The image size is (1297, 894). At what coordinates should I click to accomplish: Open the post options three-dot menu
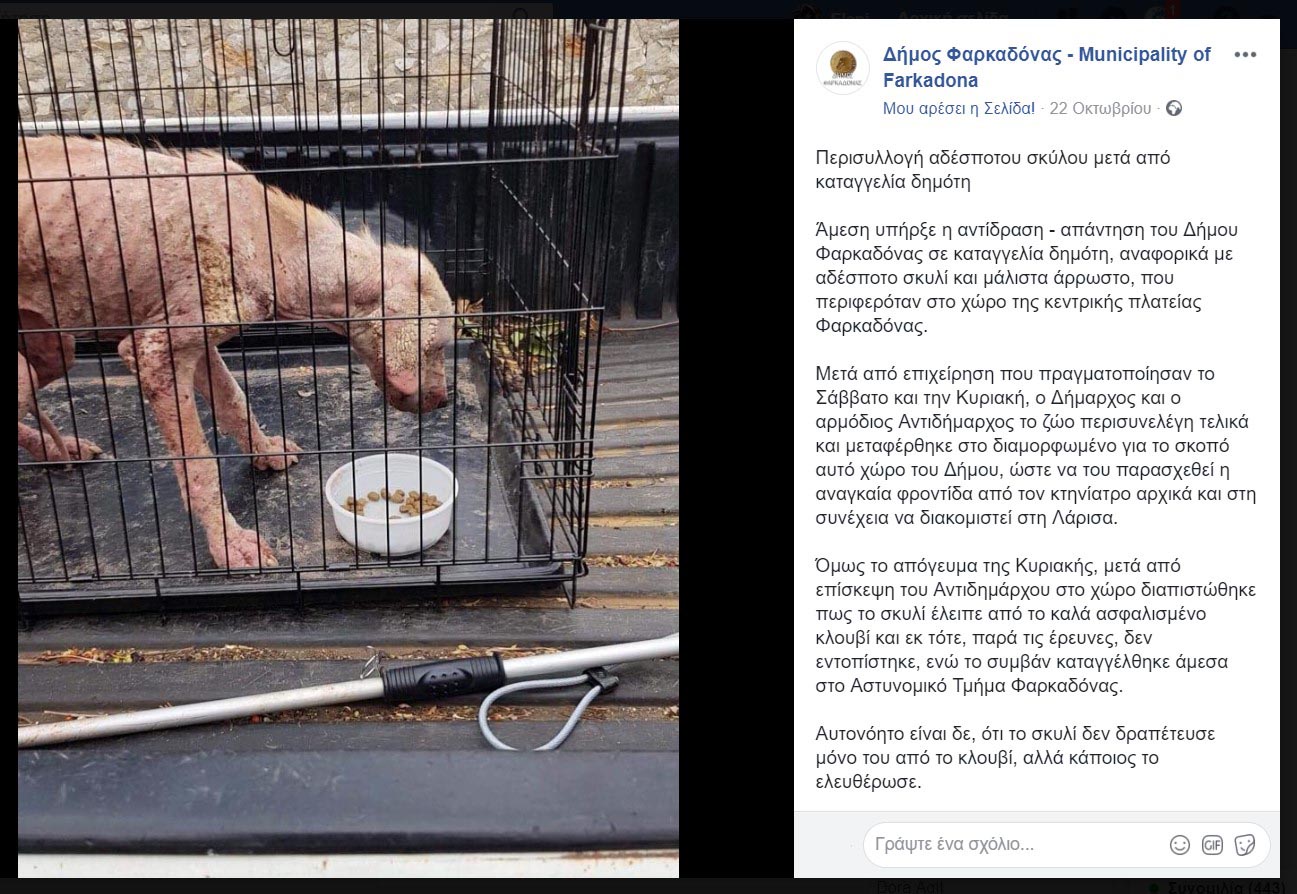coord(1245,55)
